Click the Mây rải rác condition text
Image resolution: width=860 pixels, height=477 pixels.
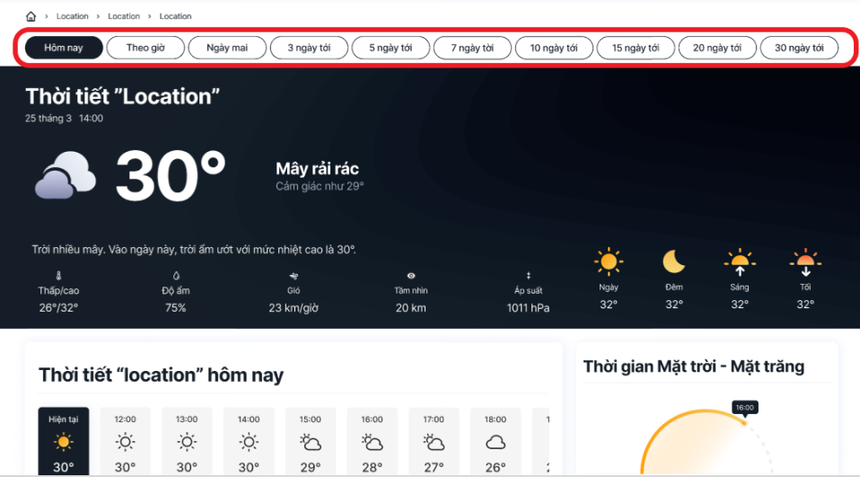point(317,168)
